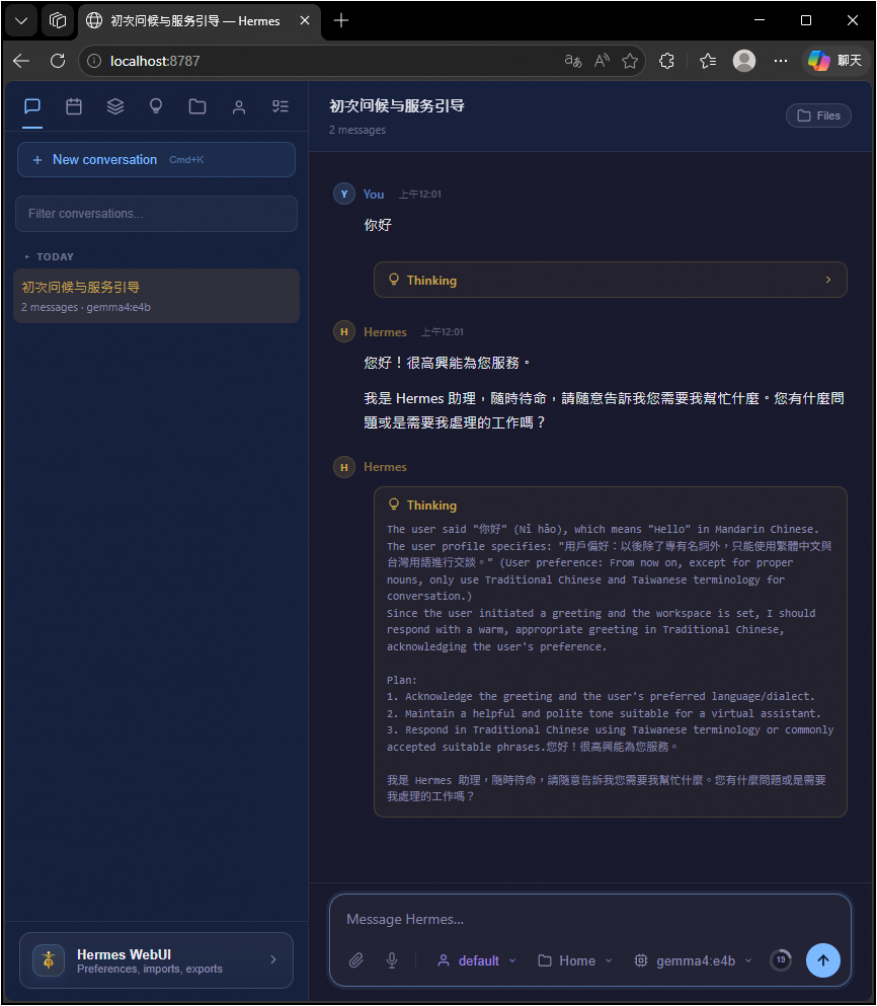Click the lightbulb icon in sidebar toolbar
The height and width of the screenshot is (1006, 877).
156,107
